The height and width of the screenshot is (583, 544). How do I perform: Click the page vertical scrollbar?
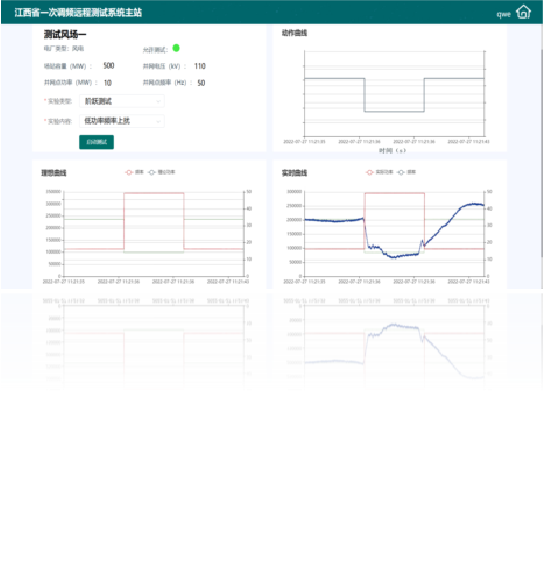pos(542,152)
